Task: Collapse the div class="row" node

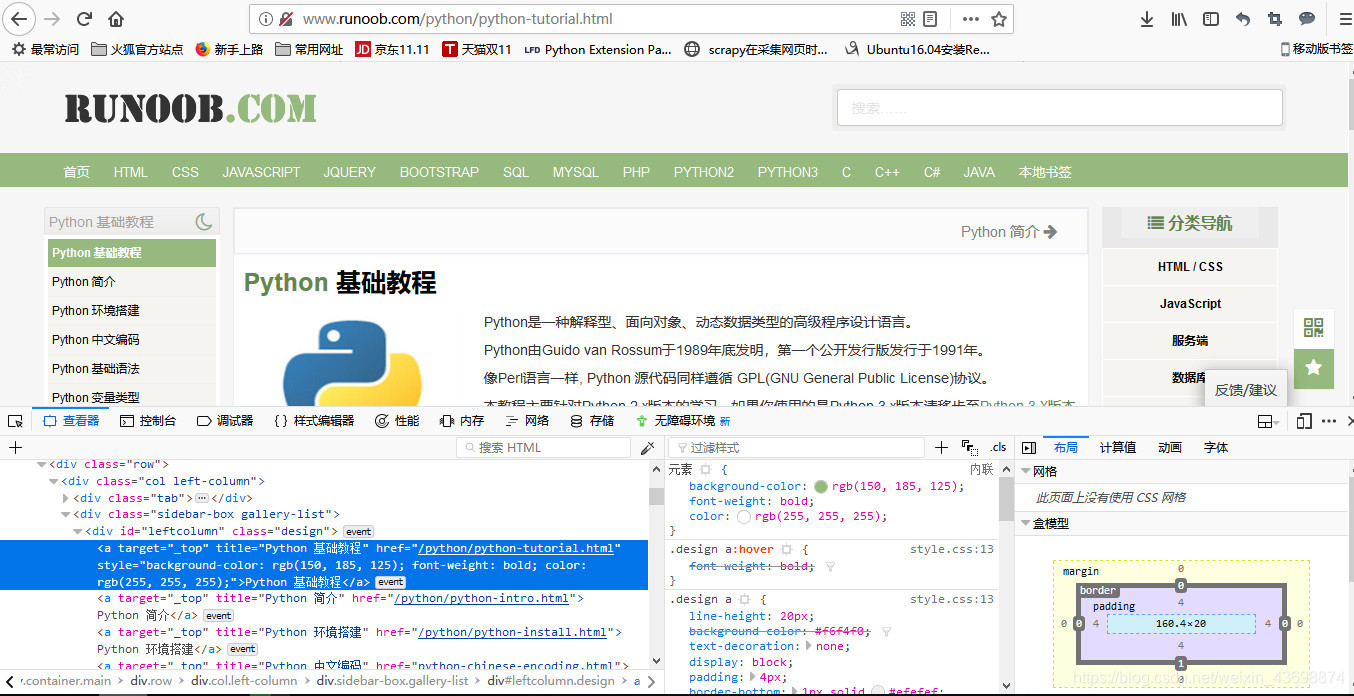Action: coord(42,464)
